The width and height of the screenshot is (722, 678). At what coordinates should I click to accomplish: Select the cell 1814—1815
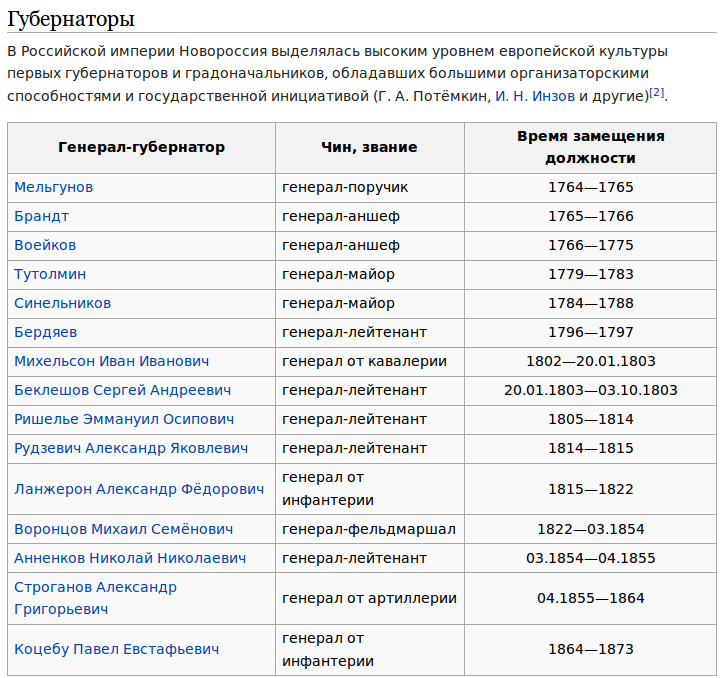[x=591, y=449]
